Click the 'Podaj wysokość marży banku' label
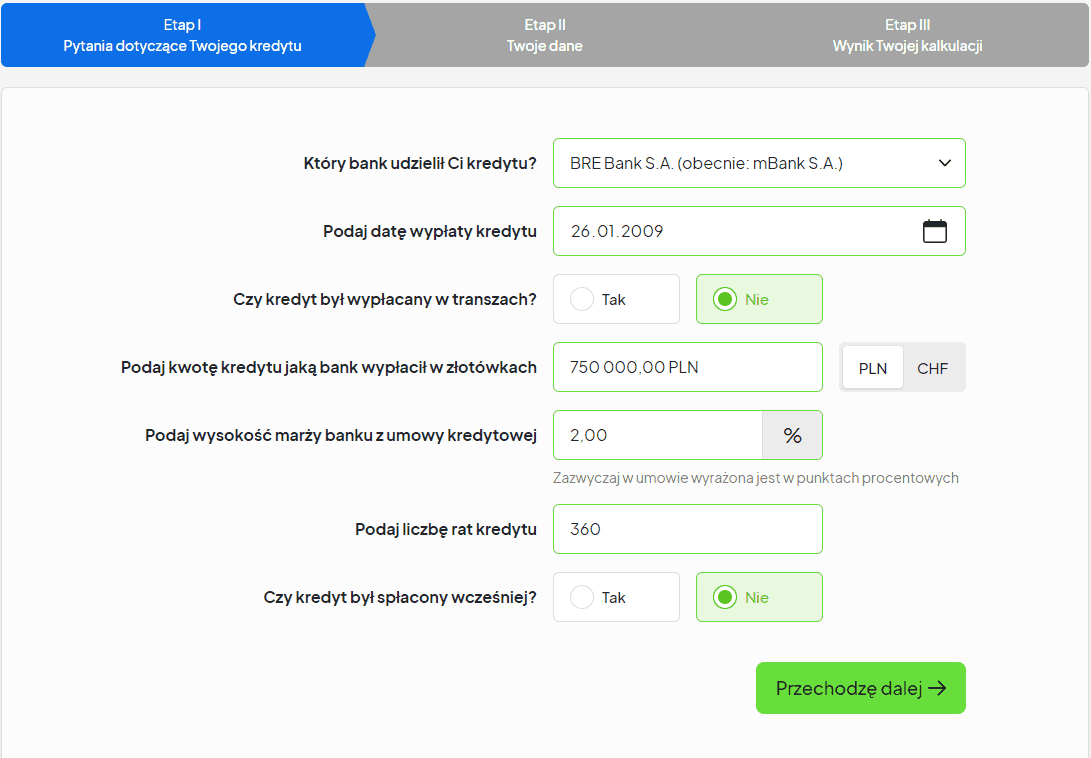 tap(341, 436)
